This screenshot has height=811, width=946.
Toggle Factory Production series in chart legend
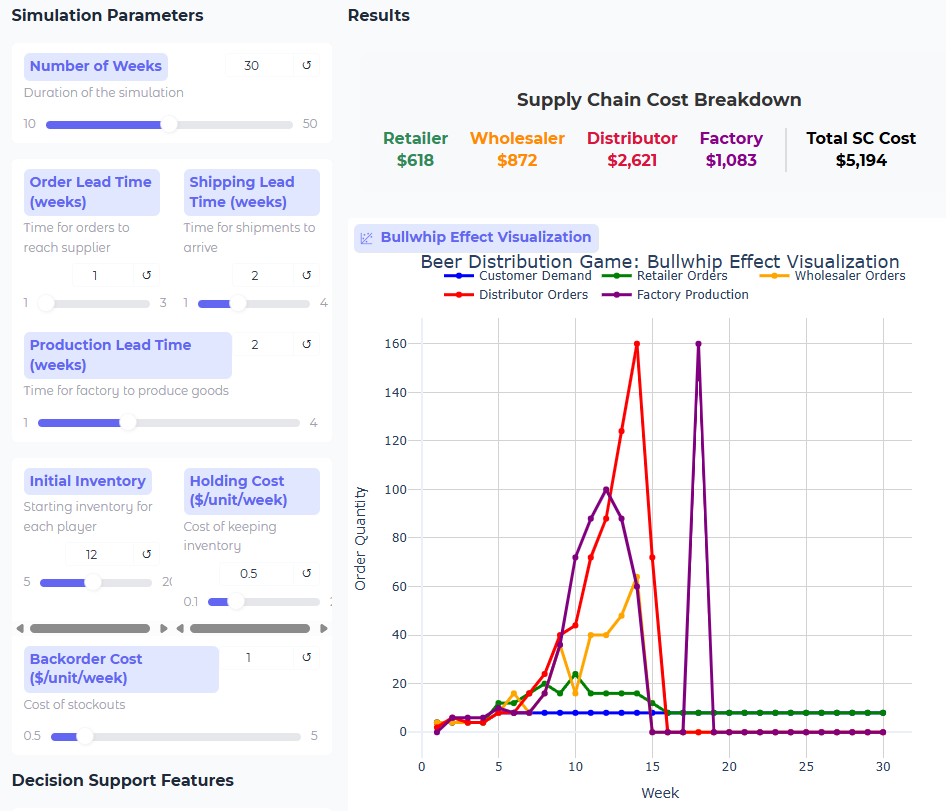(x=675, y=294)
